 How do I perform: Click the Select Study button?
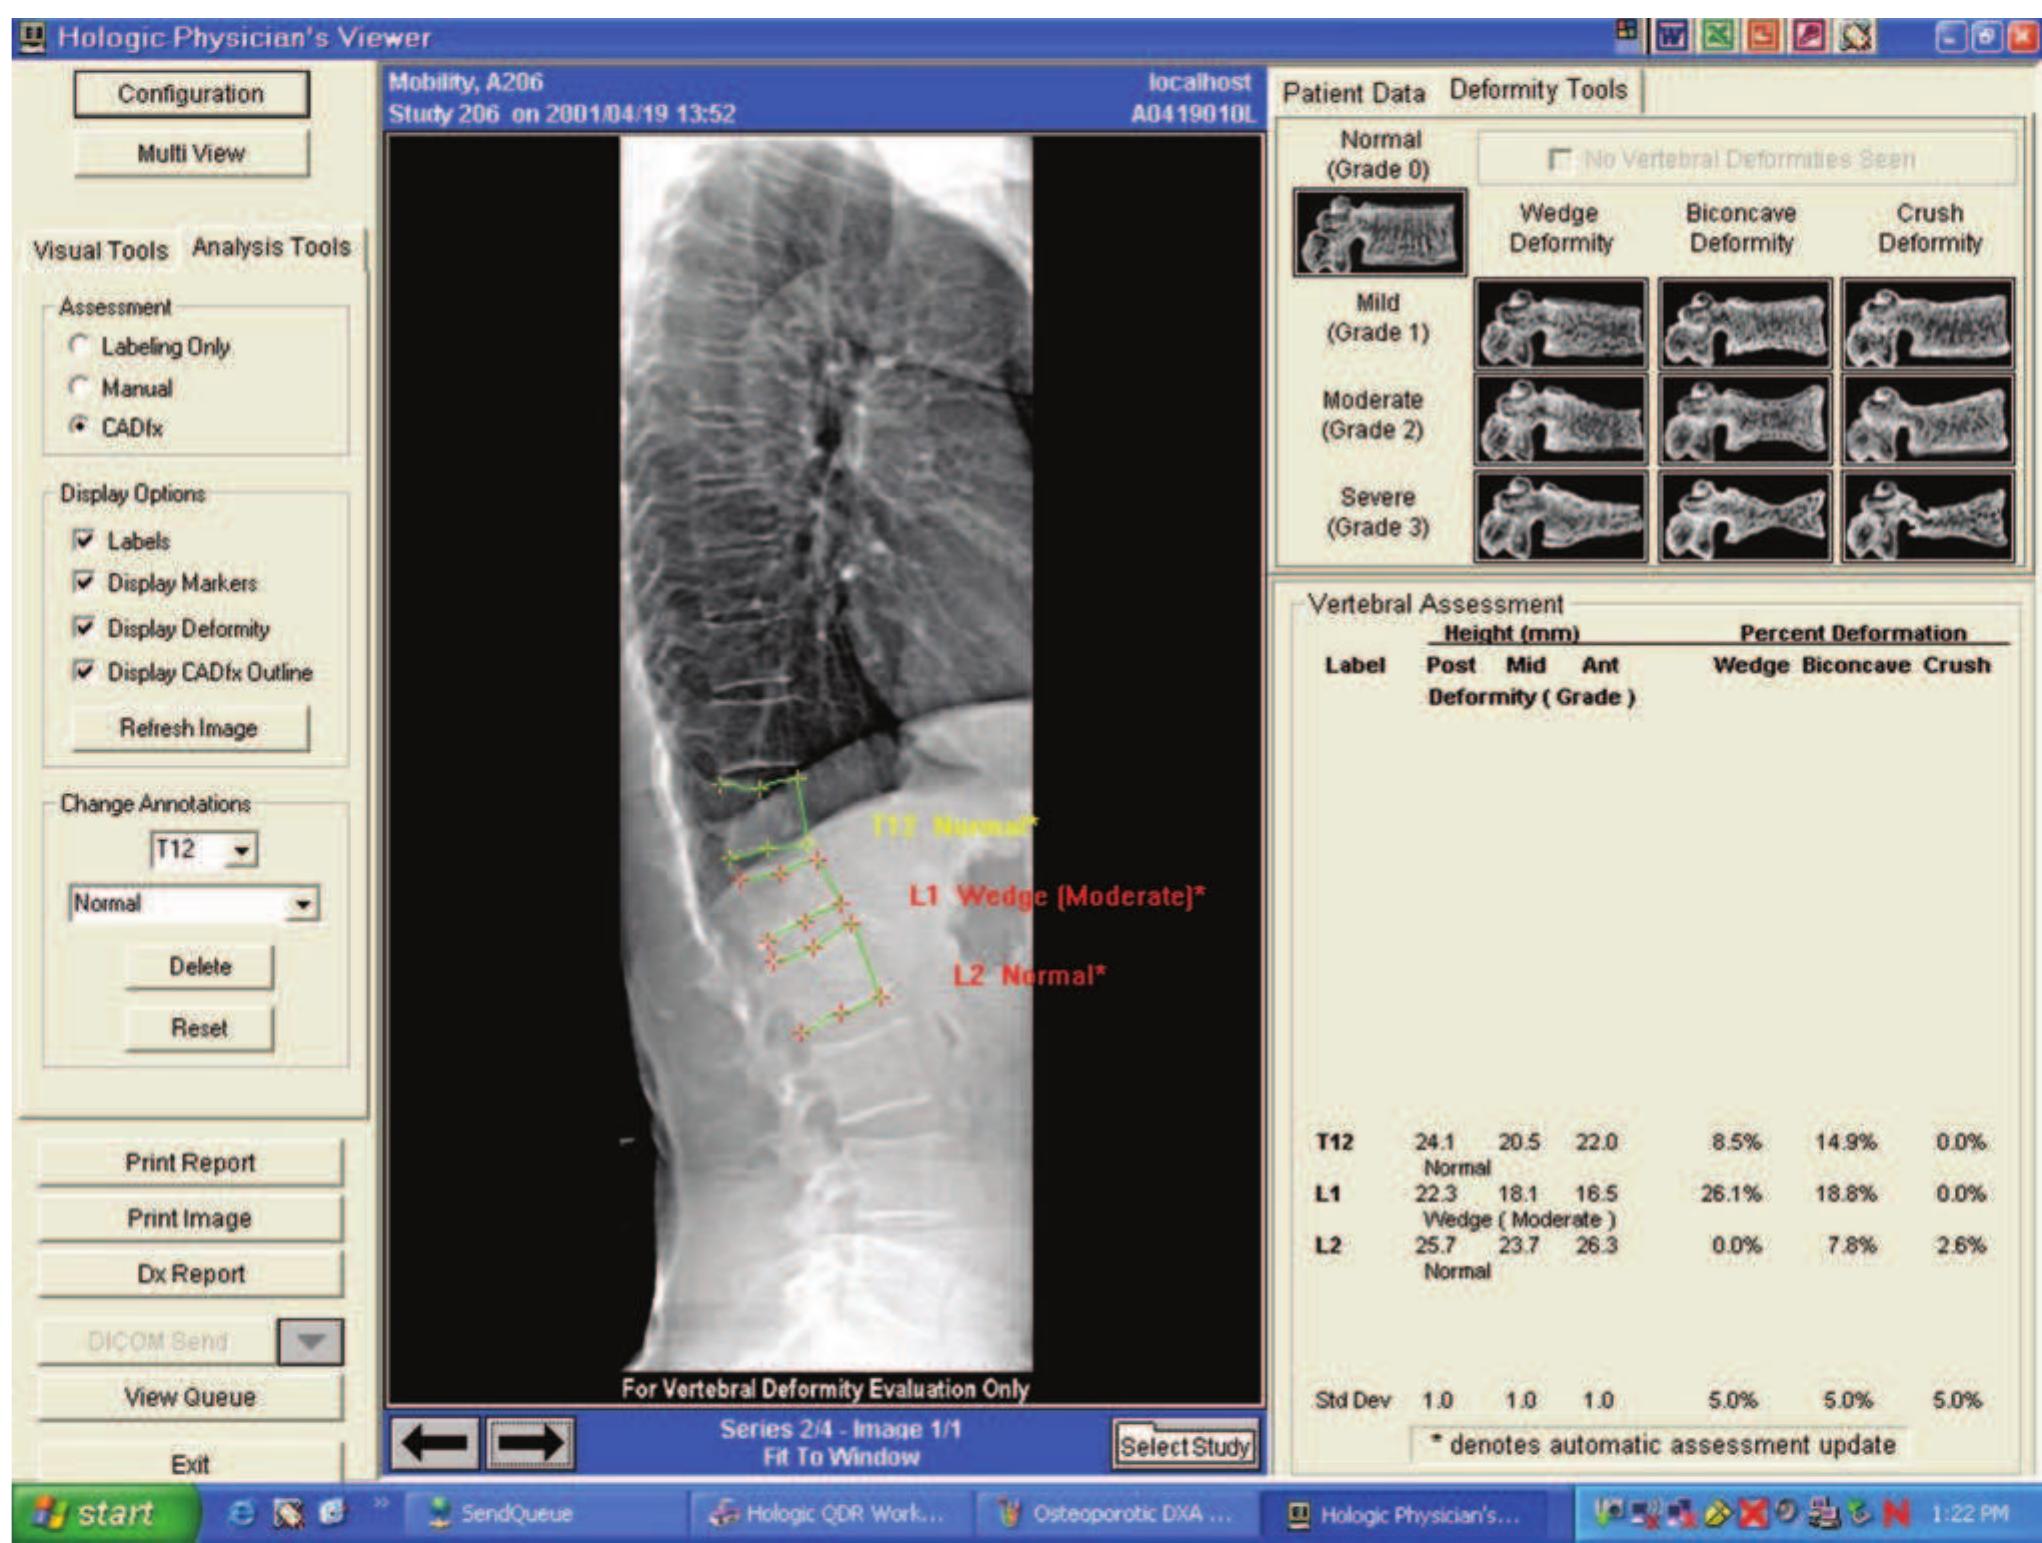(x=1185, y=1446)
